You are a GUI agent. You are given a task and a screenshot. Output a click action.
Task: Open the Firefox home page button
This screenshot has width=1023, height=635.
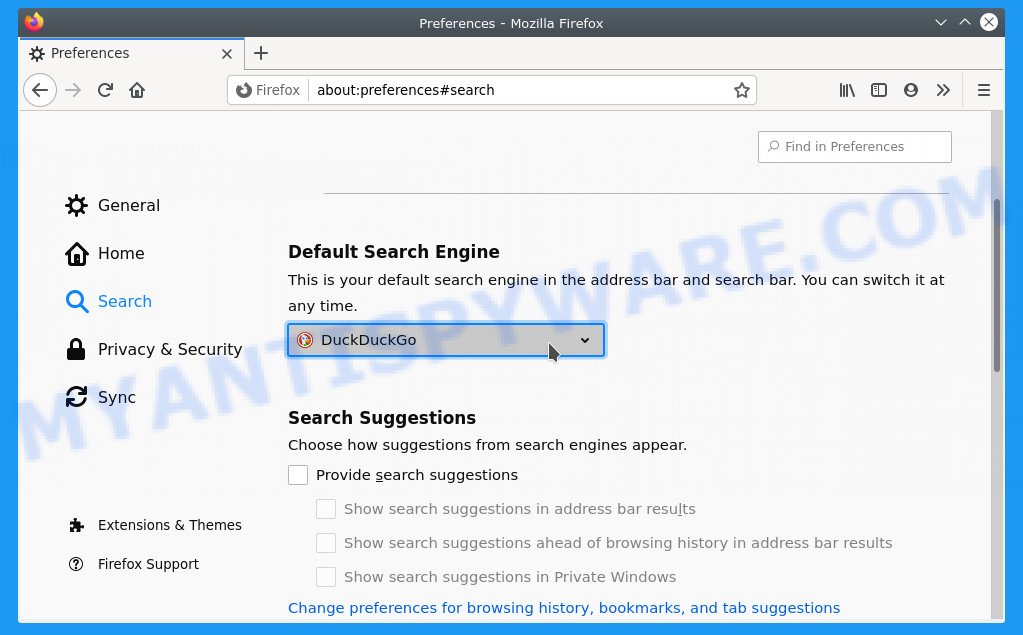coord(137,90)
